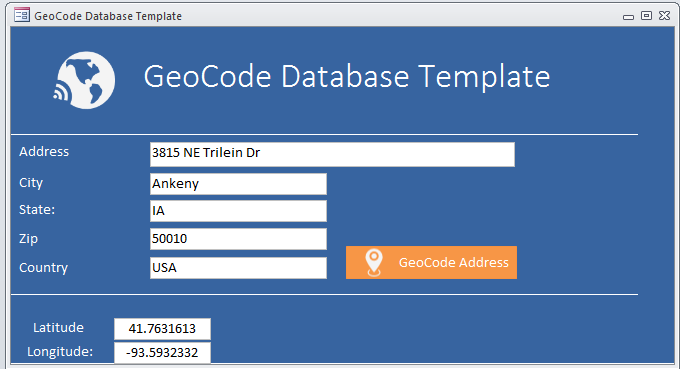This screenshot has height=369, width=680.
Task: Click the form icon in the title bar
Action: (x=22, y=16)
